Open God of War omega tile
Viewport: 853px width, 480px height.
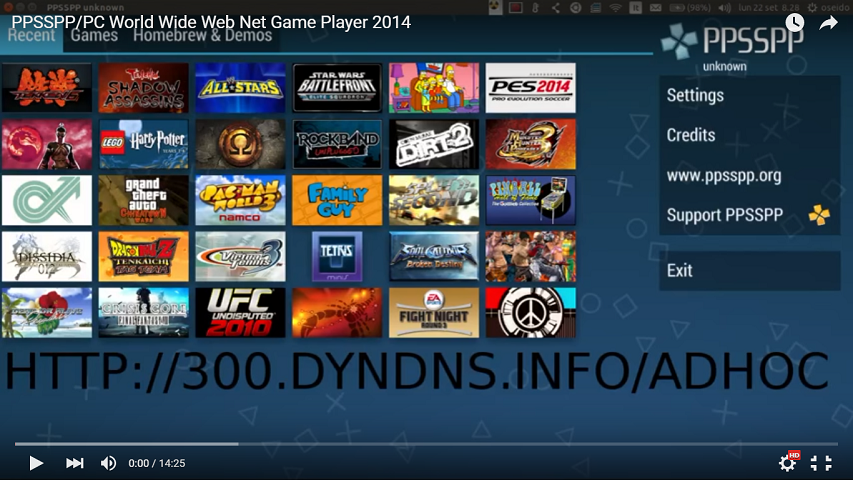[240, 144]
